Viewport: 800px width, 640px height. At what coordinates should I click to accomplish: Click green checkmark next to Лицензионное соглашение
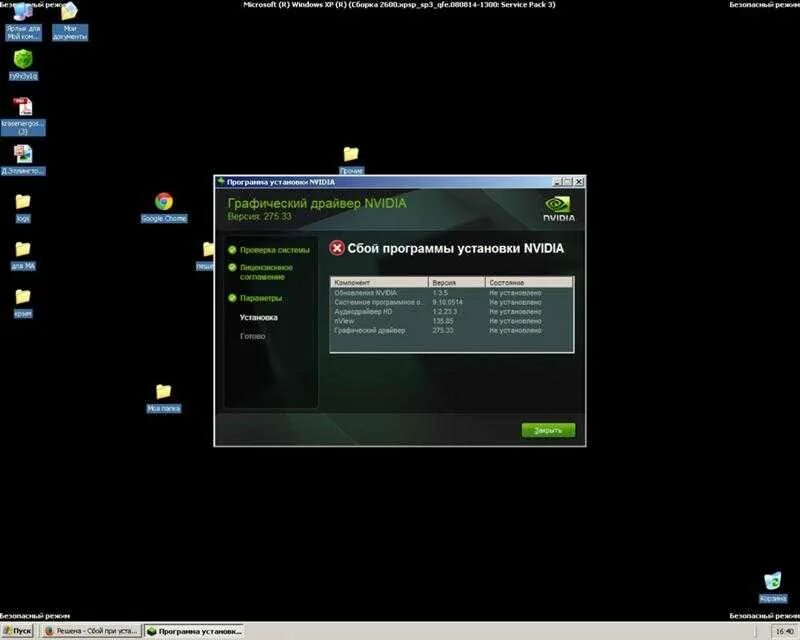point(232,267)
